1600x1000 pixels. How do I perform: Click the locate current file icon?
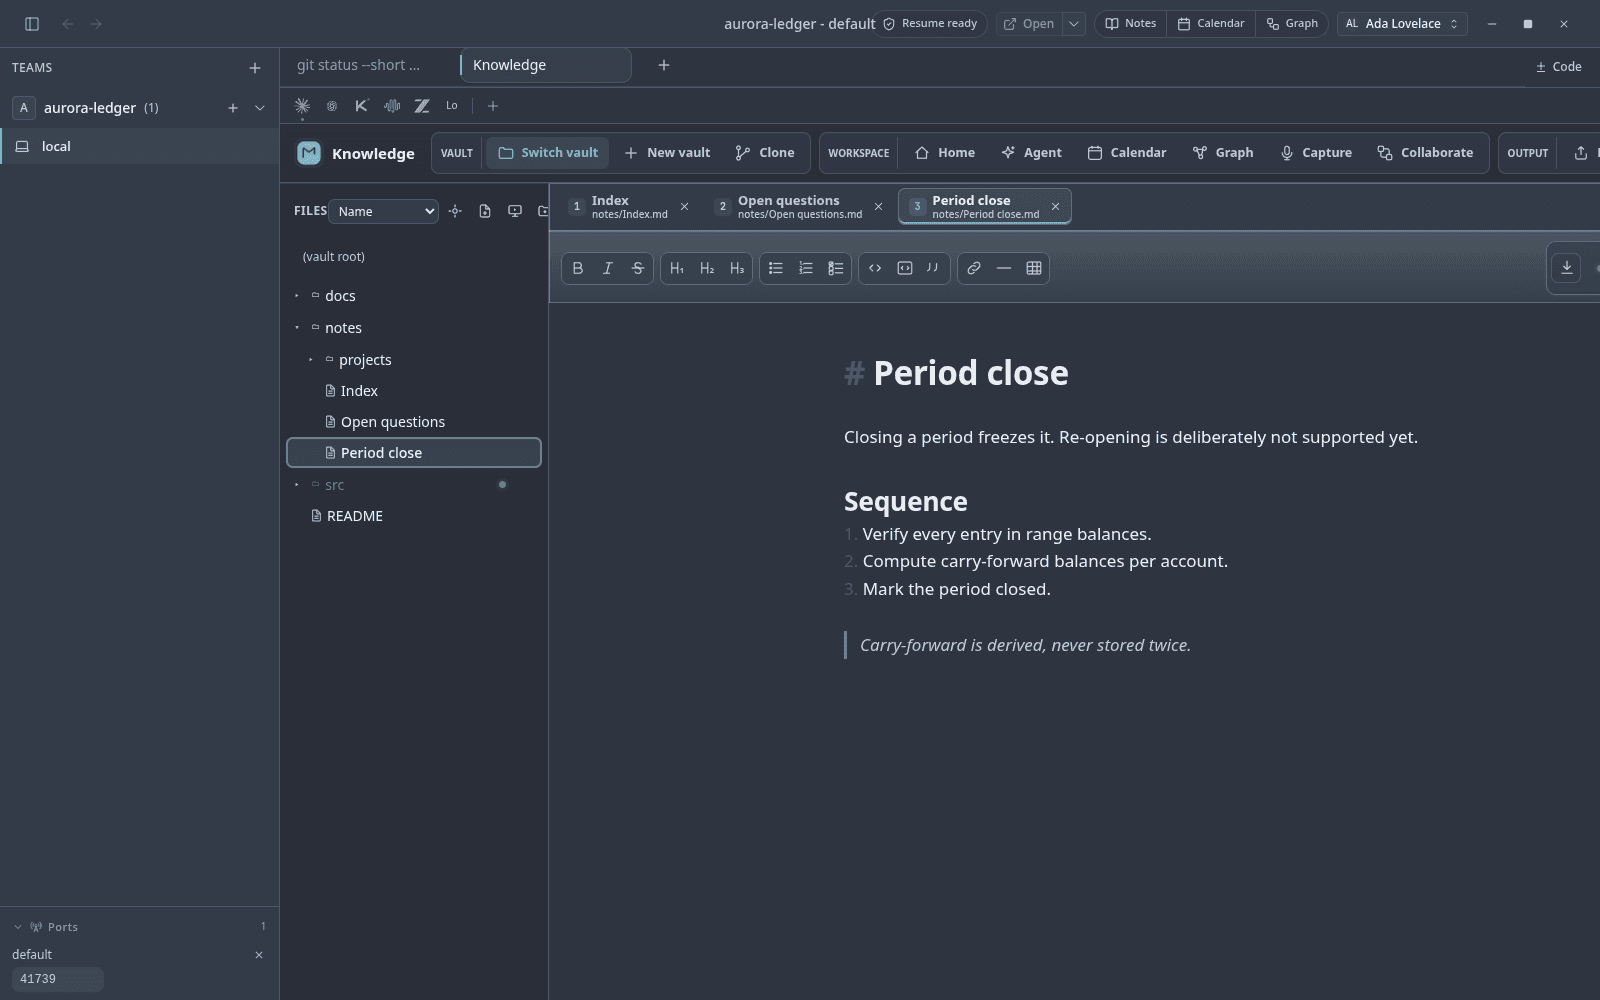pyautogui.click(x=455, y=211)
